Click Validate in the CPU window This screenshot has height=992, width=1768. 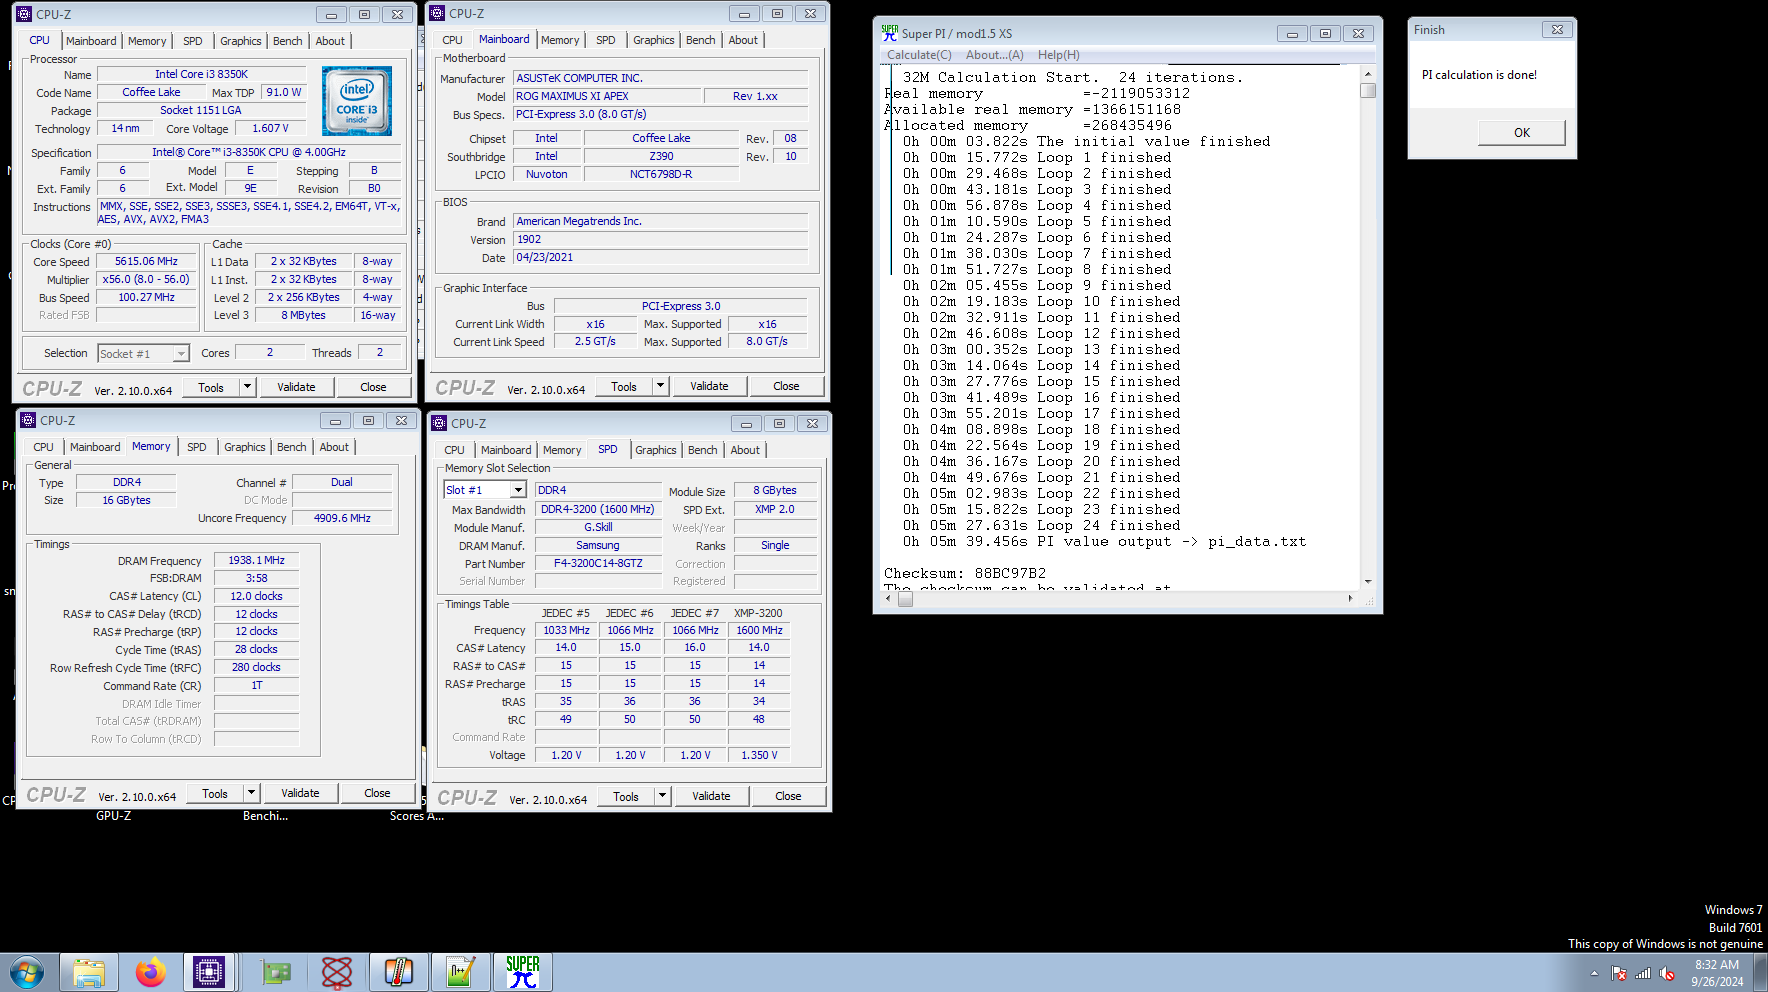(296, 387)
